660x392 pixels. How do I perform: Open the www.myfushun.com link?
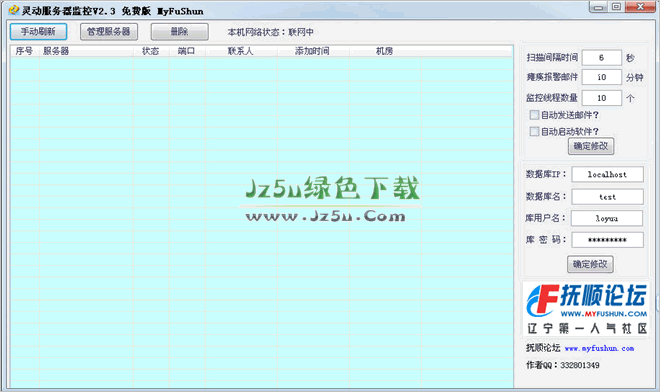[x=599, y=349]
